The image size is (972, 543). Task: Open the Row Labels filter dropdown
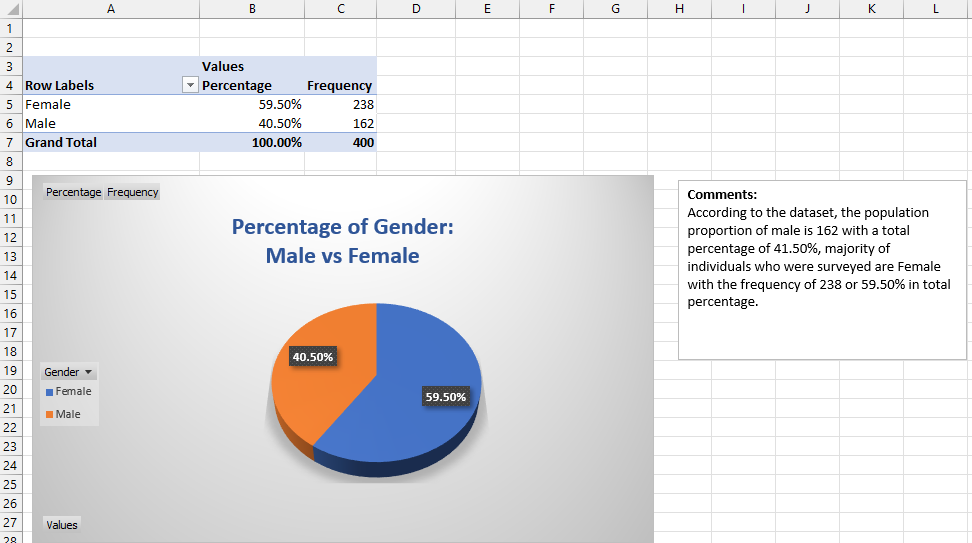click(190, 86)
